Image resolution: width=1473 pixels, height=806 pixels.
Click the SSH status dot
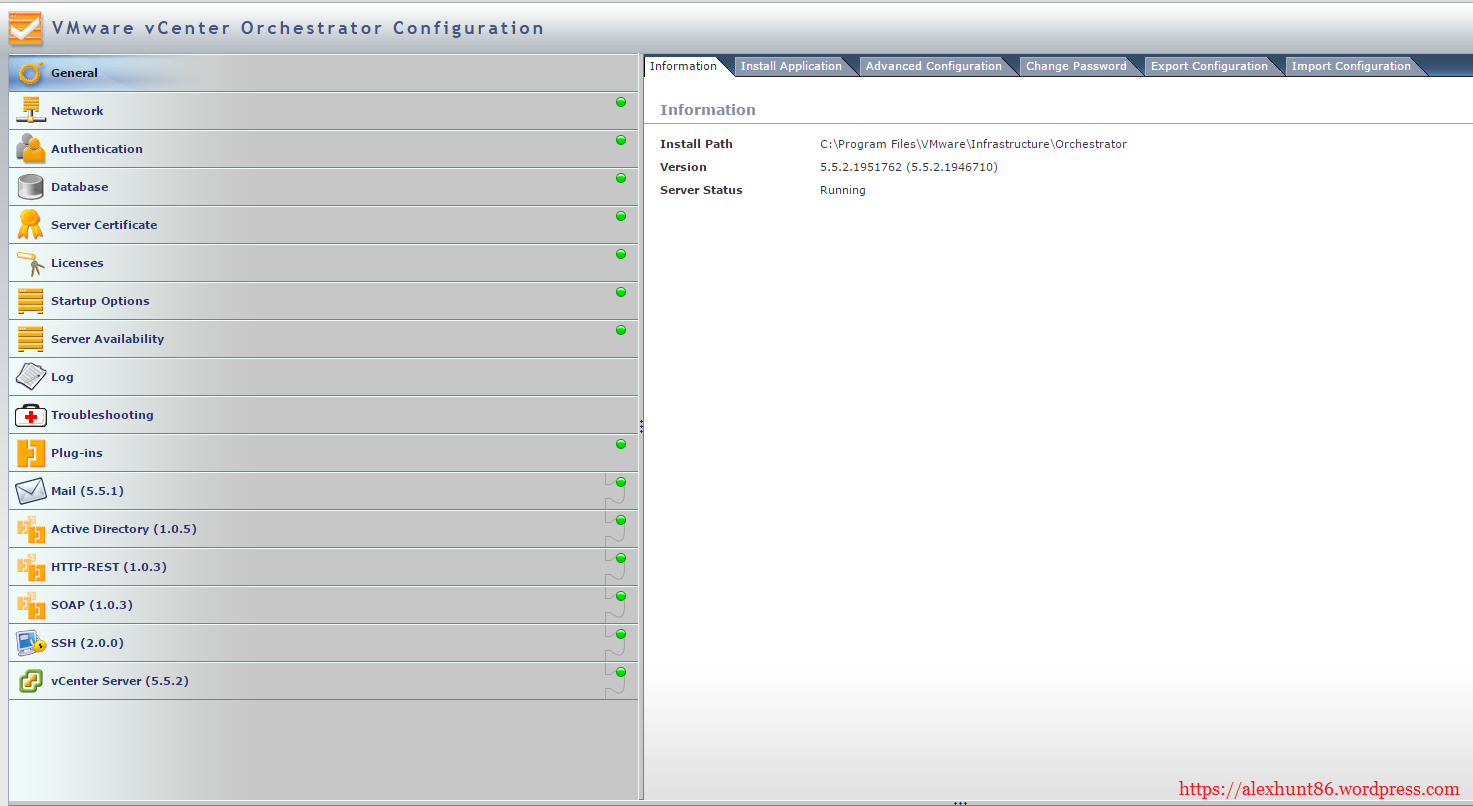621,634
